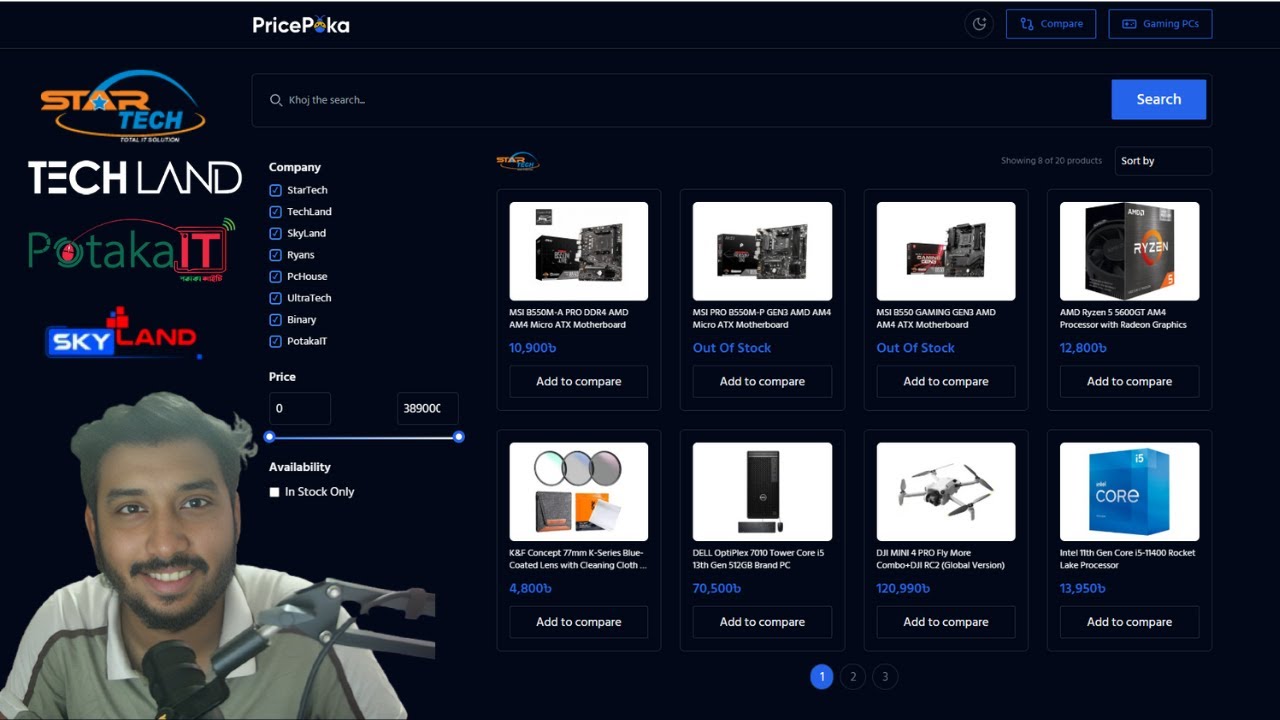Image resolution: width=1280 pixels, height=720 pixels.
Task: Add K&F Concept lens to compare
Action: point(578,622)
